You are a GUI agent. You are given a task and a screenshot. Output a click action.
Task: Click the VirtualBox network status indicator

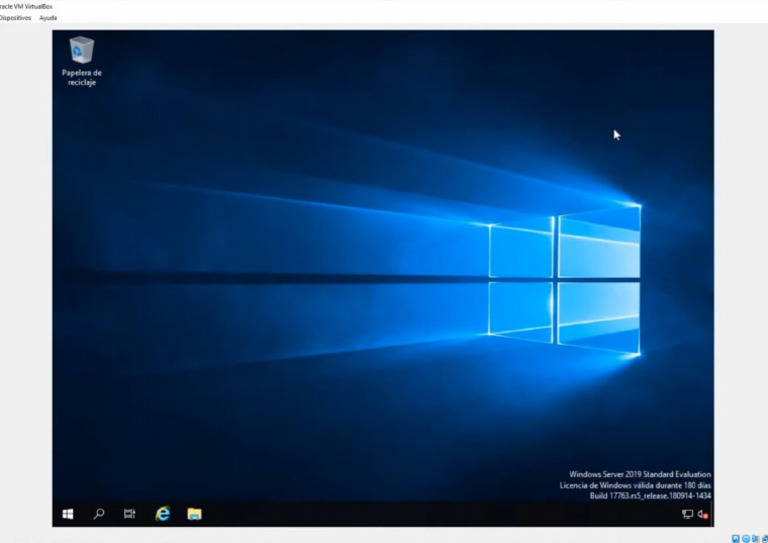[765, 539]
